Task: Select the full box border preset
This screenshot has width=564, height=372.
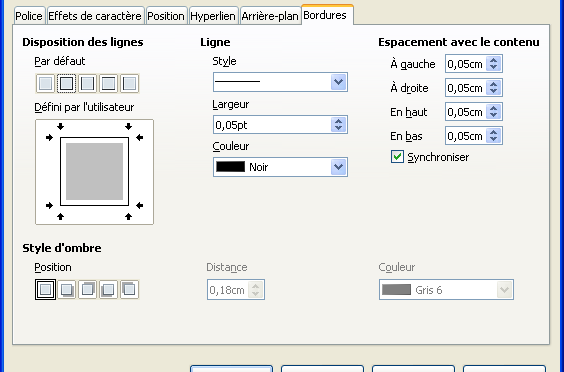Action: tap(67, 83)
